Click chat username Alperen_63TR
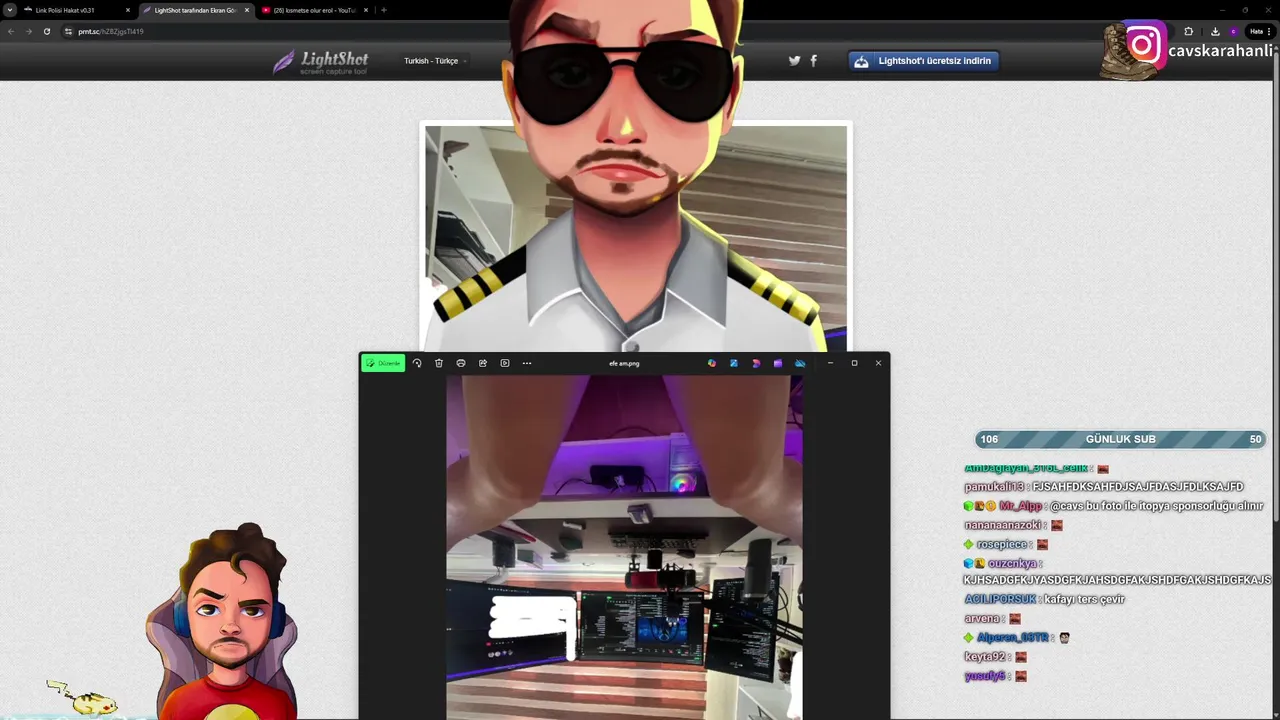The width and height of the screenshot is (1280, 720). click(x=1012, y=637)
